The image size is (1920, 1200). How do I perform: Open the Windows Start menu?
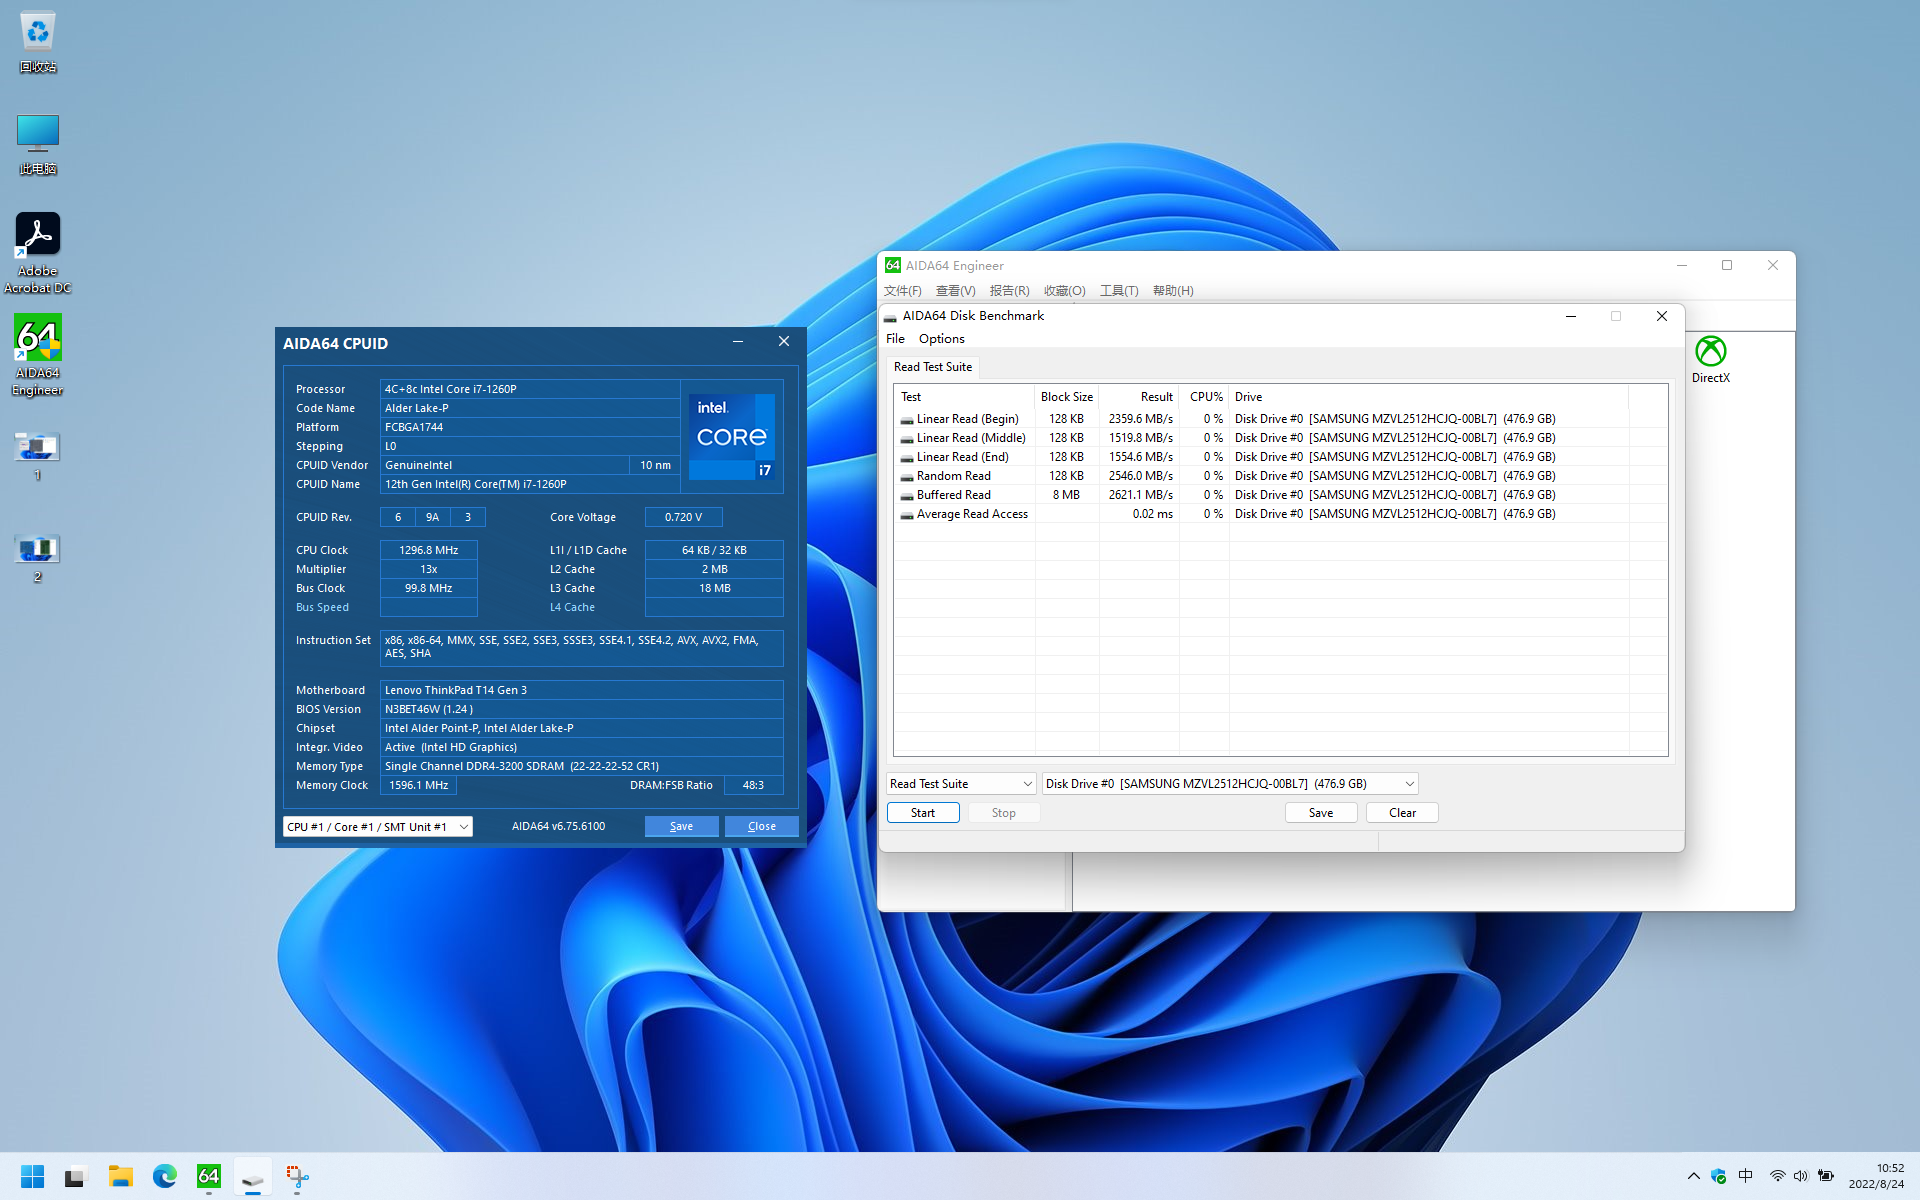coord(32,1176)
